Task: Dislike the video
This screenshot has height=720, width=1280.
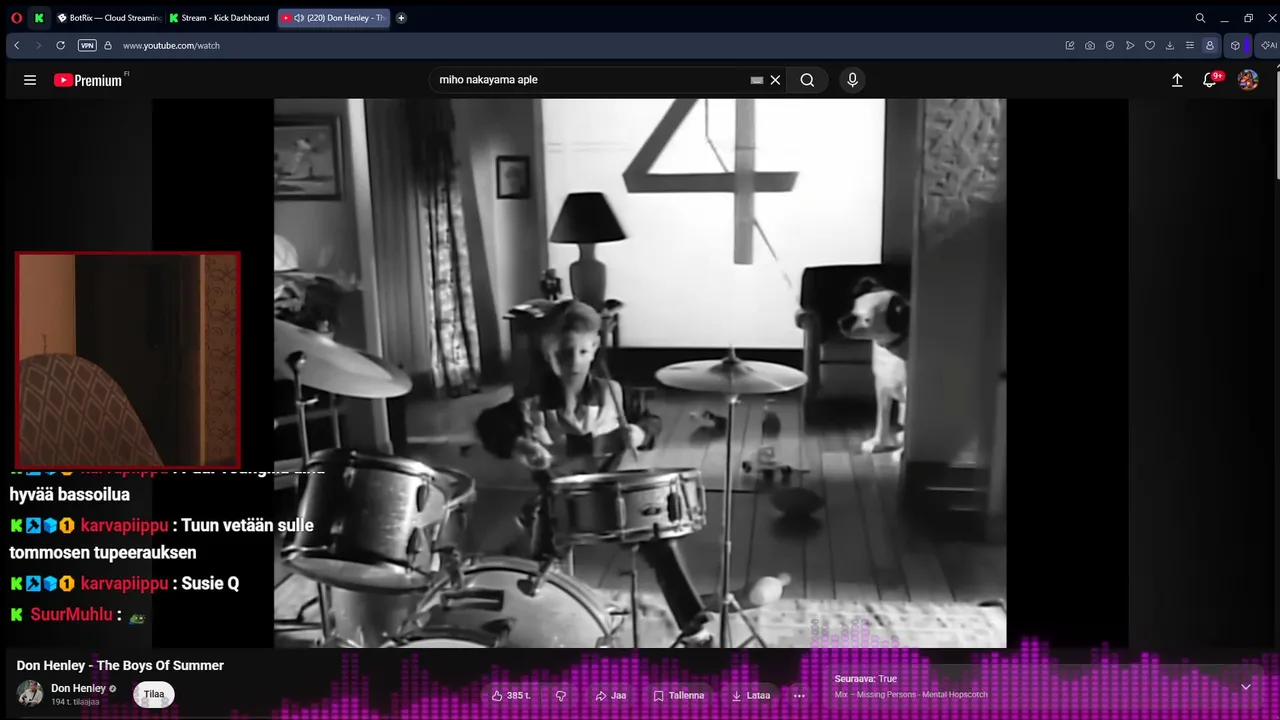Action: pos(561,695)
